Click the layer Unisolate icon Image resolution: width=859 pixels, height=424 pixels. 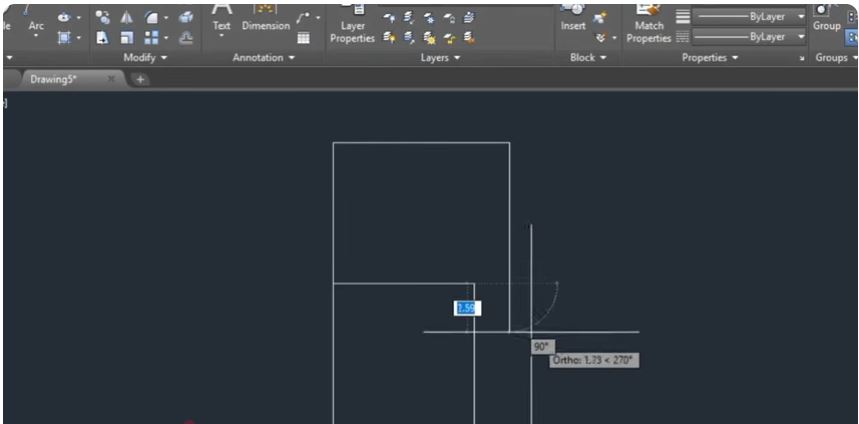point(409,38)
